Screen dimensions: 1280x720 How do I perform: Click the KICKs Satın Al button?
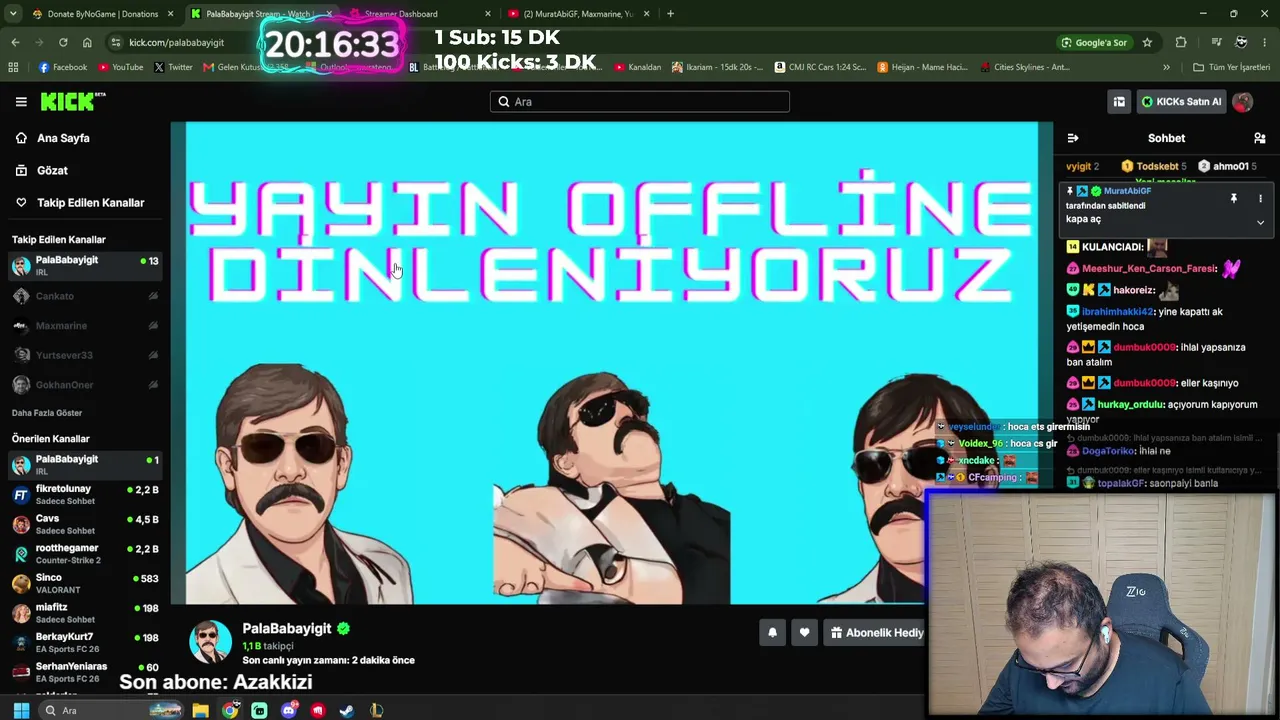tap(1181, 101)
